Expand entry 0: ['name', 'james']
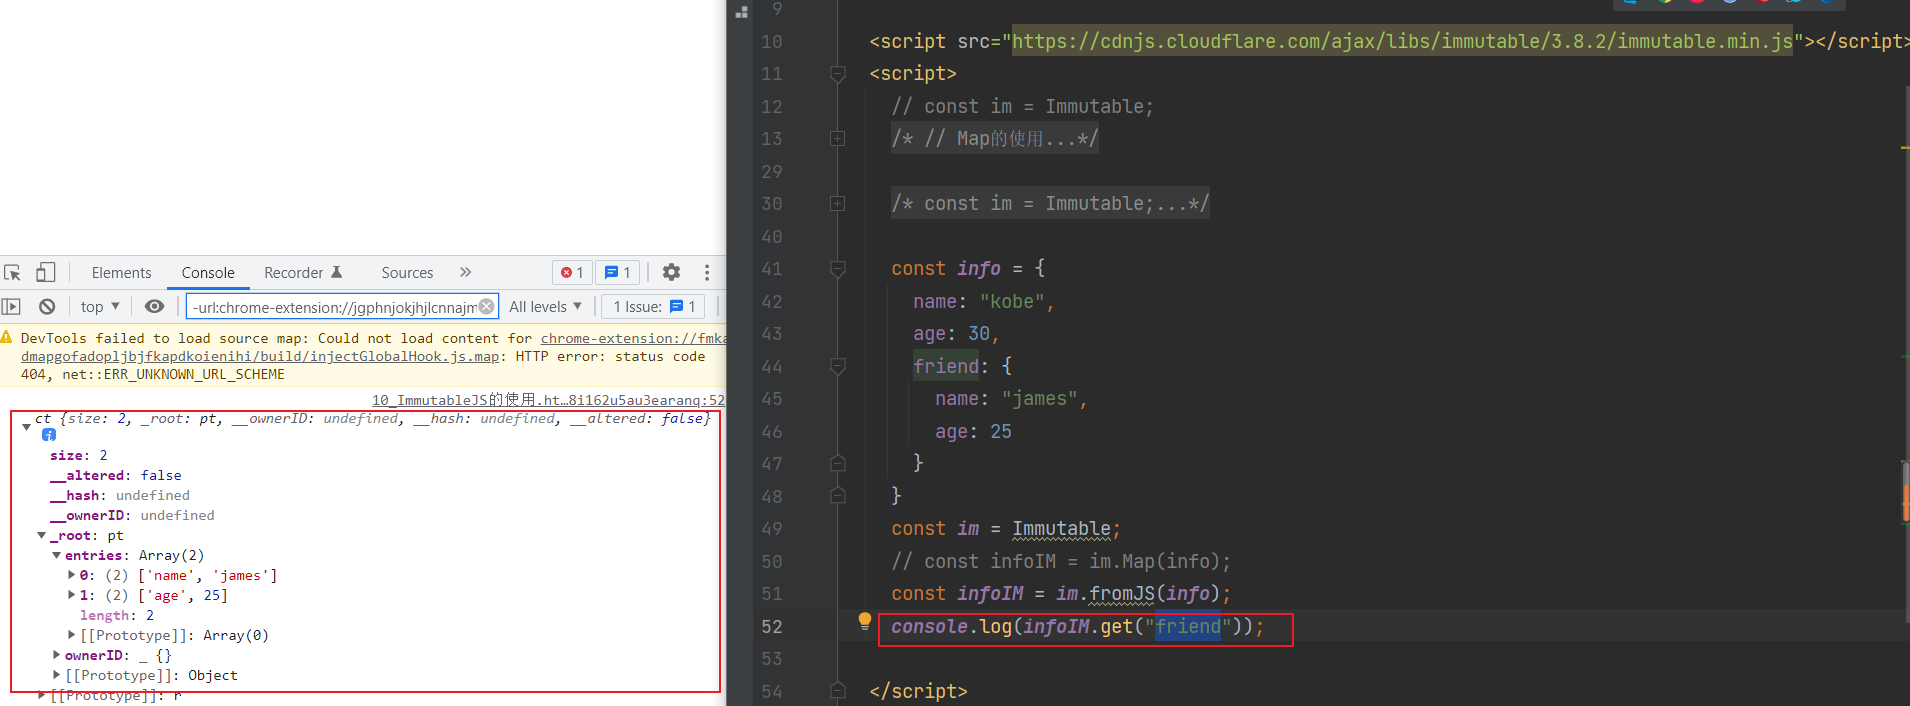 click(x=71, y=575)
